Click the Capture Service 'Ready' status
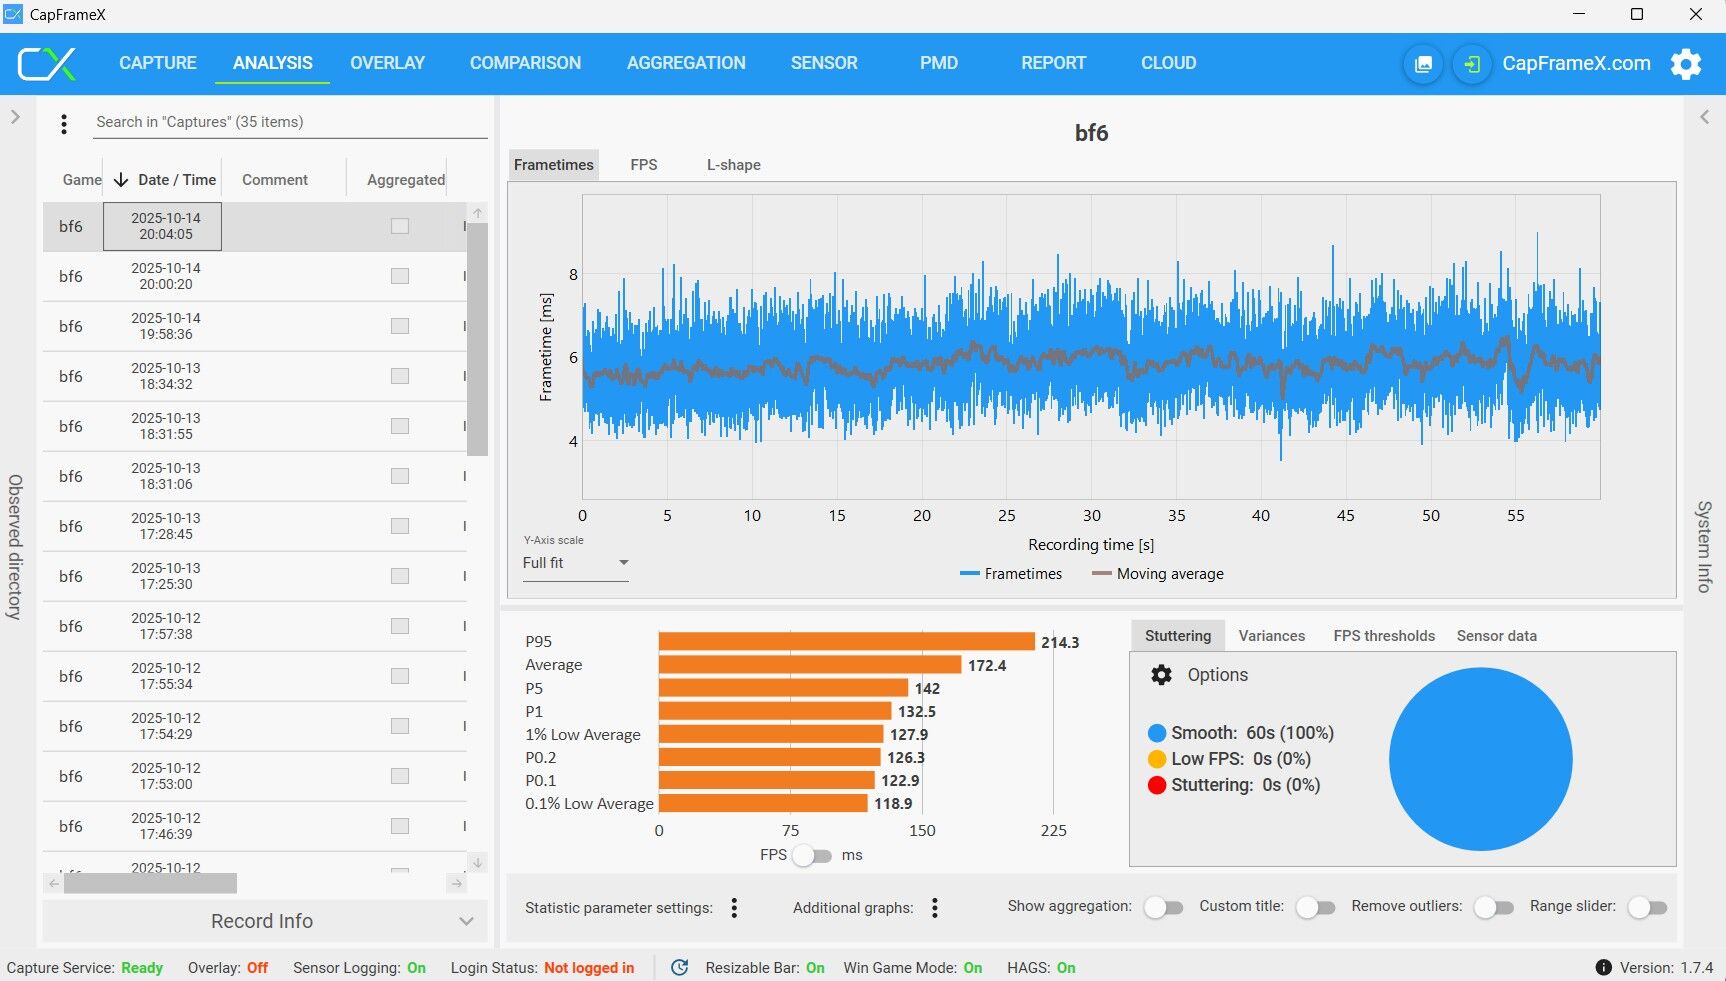This screenshot has width=1726, height=981. pyautogui.click(x=142, y=968)
